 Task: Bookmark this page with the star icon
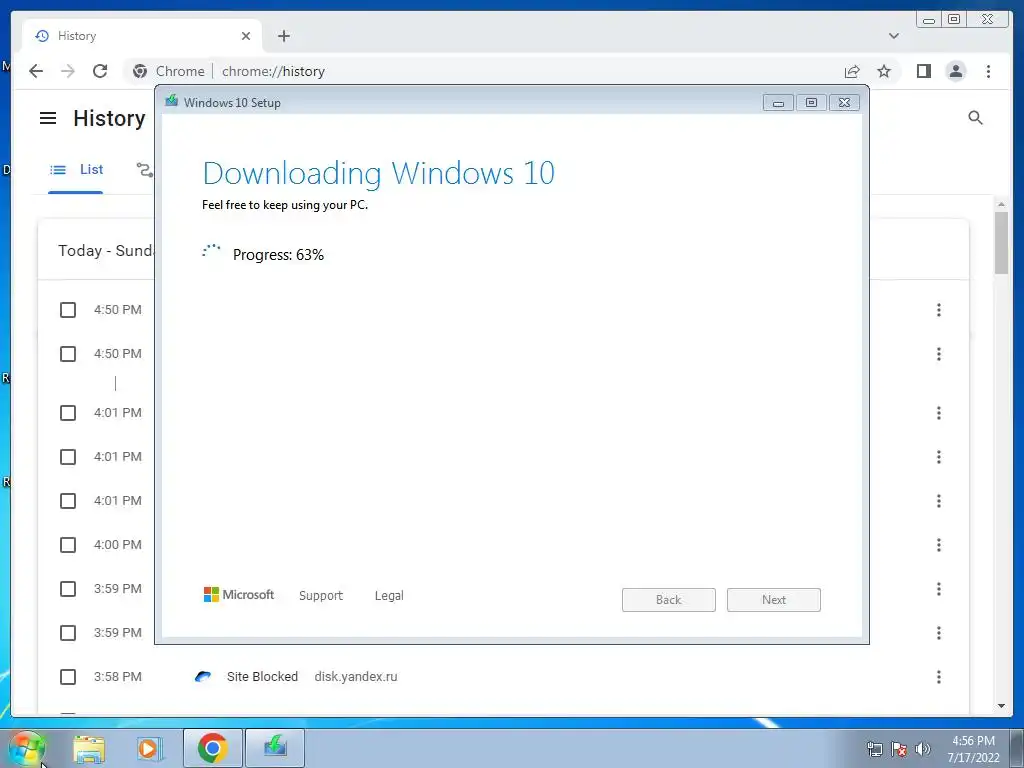pyautogui.click(x=884, y=71)
